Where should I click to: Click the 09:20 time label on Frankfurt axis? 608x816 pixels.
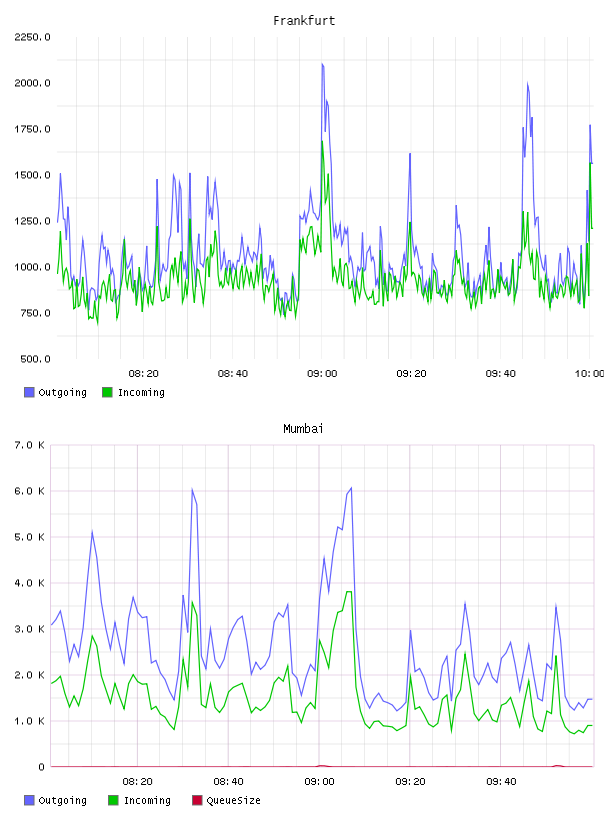[x=411, y=374]
